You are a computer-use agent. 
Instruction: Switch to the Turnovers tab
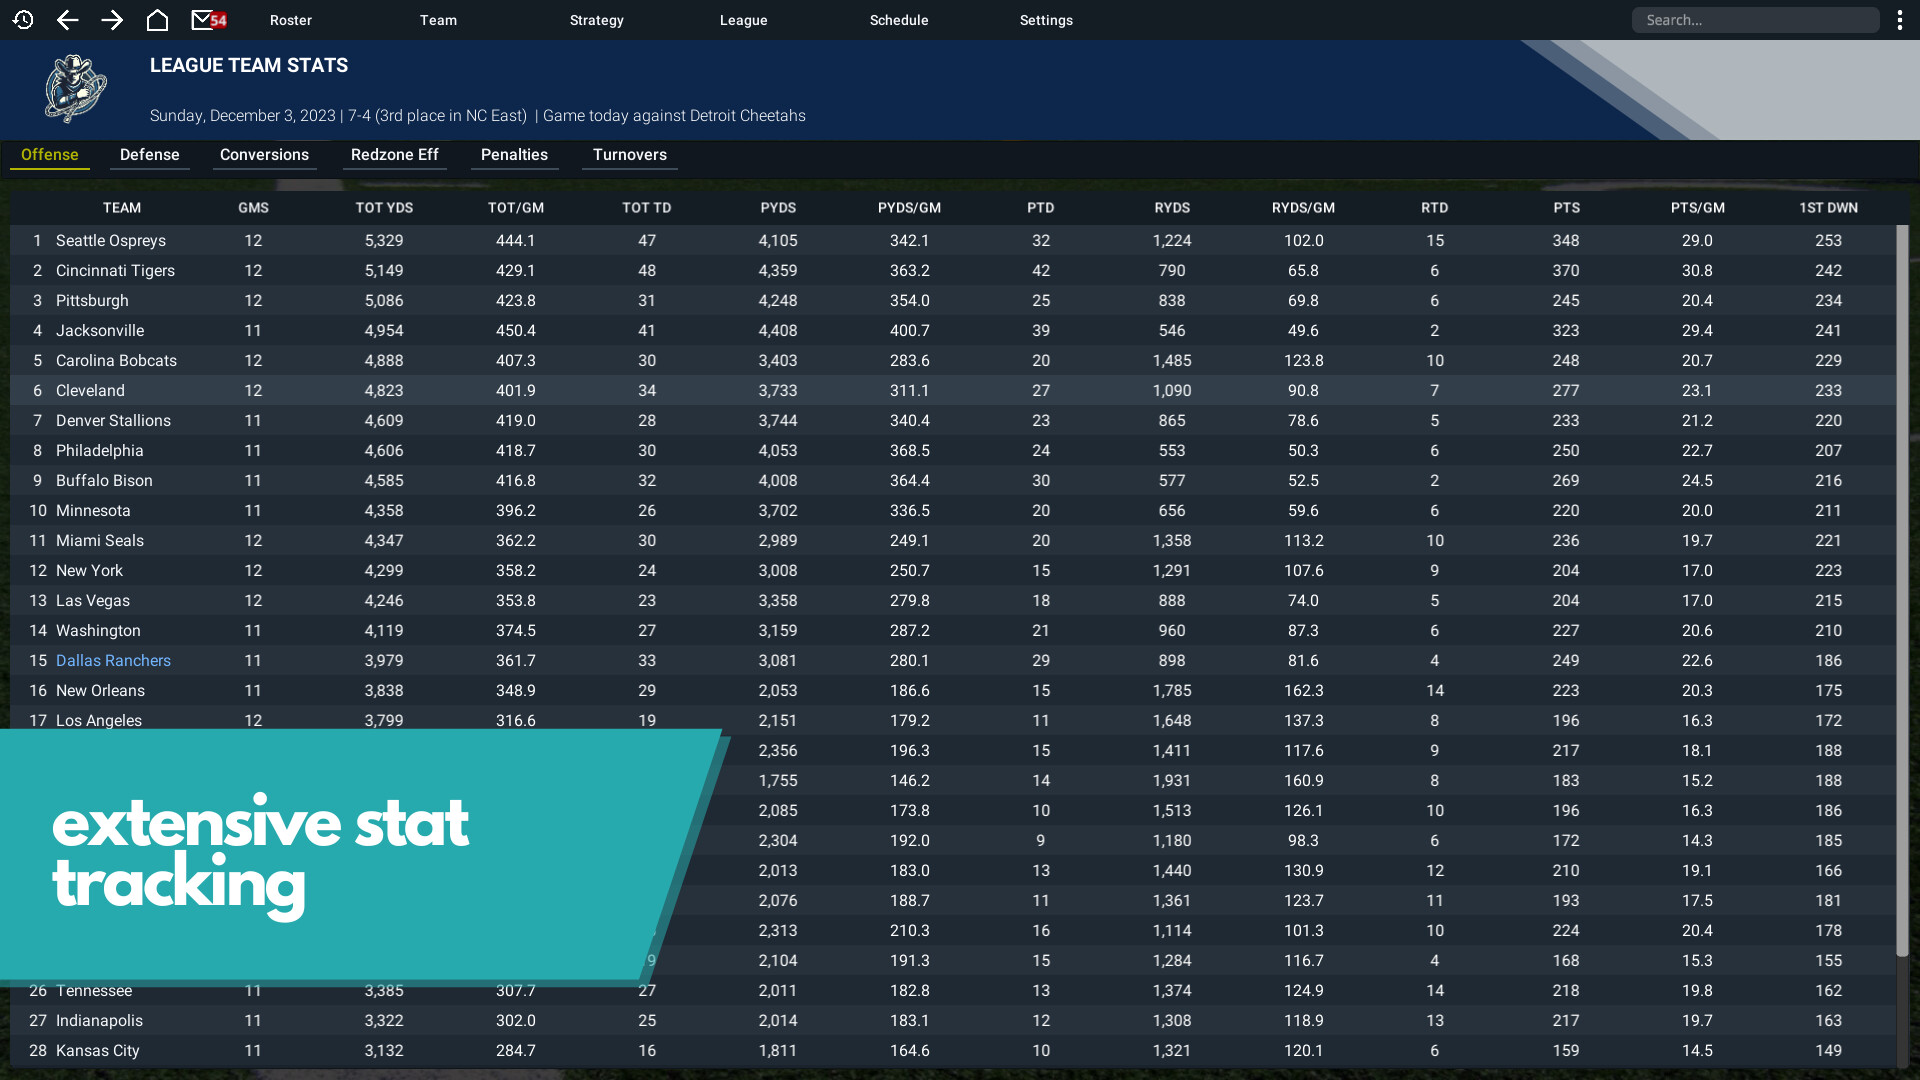click(629, 155)
